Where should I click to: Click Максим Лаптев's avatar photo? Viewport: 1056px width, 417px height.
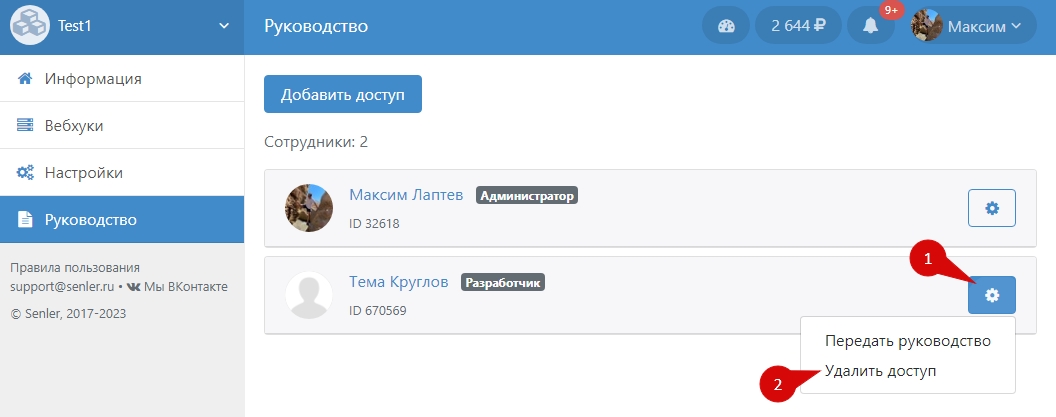pyautogui.click(x=309, y=208)
